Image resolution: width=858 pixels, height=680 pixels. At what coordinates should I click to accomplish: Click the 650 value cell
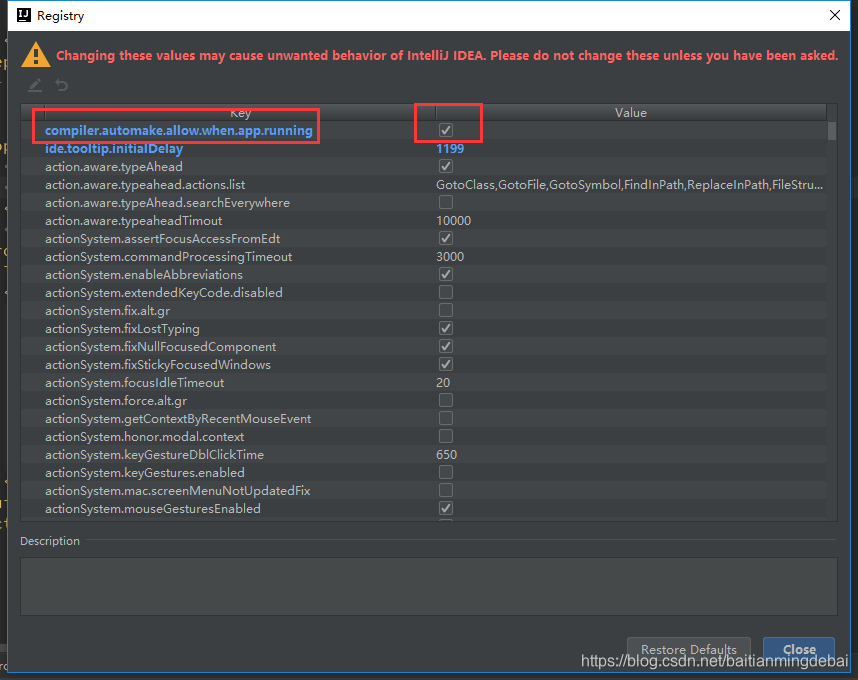coord(447,455)
